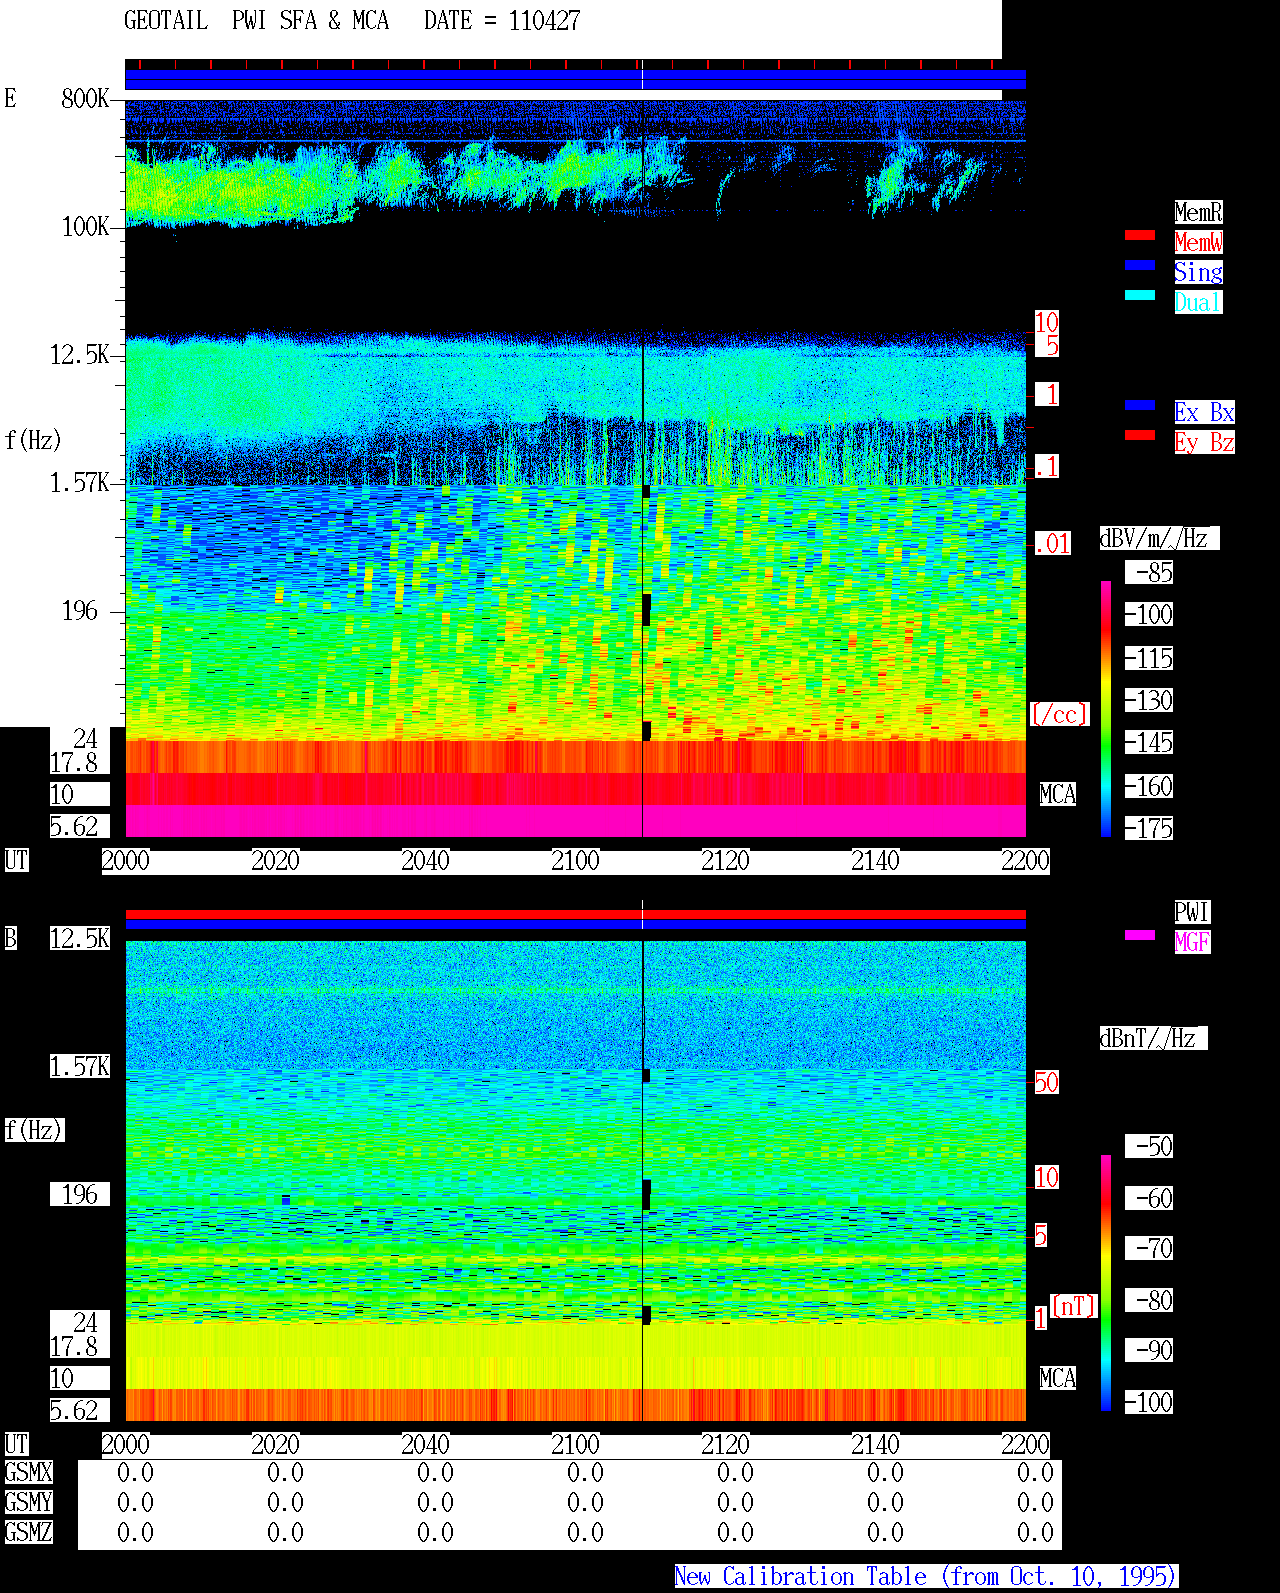Viewport: 1280px width, 1593px height.
Task: Click the red bar above B spectrogram
Action: click(x=575, y=914)
